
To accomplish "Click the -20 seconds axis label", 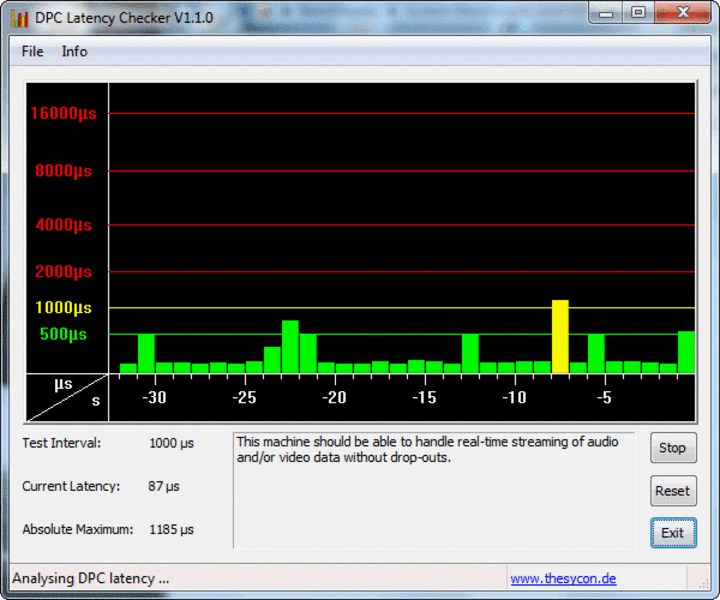I will (334, 398).
